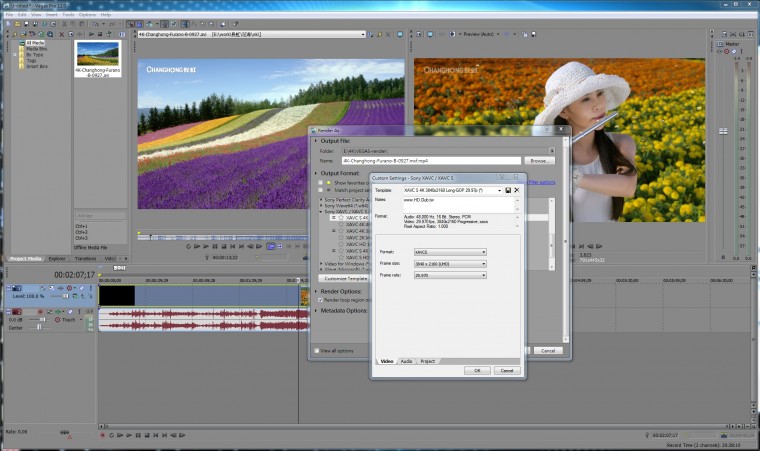Switch to the Audio tab

coord(406,360)
